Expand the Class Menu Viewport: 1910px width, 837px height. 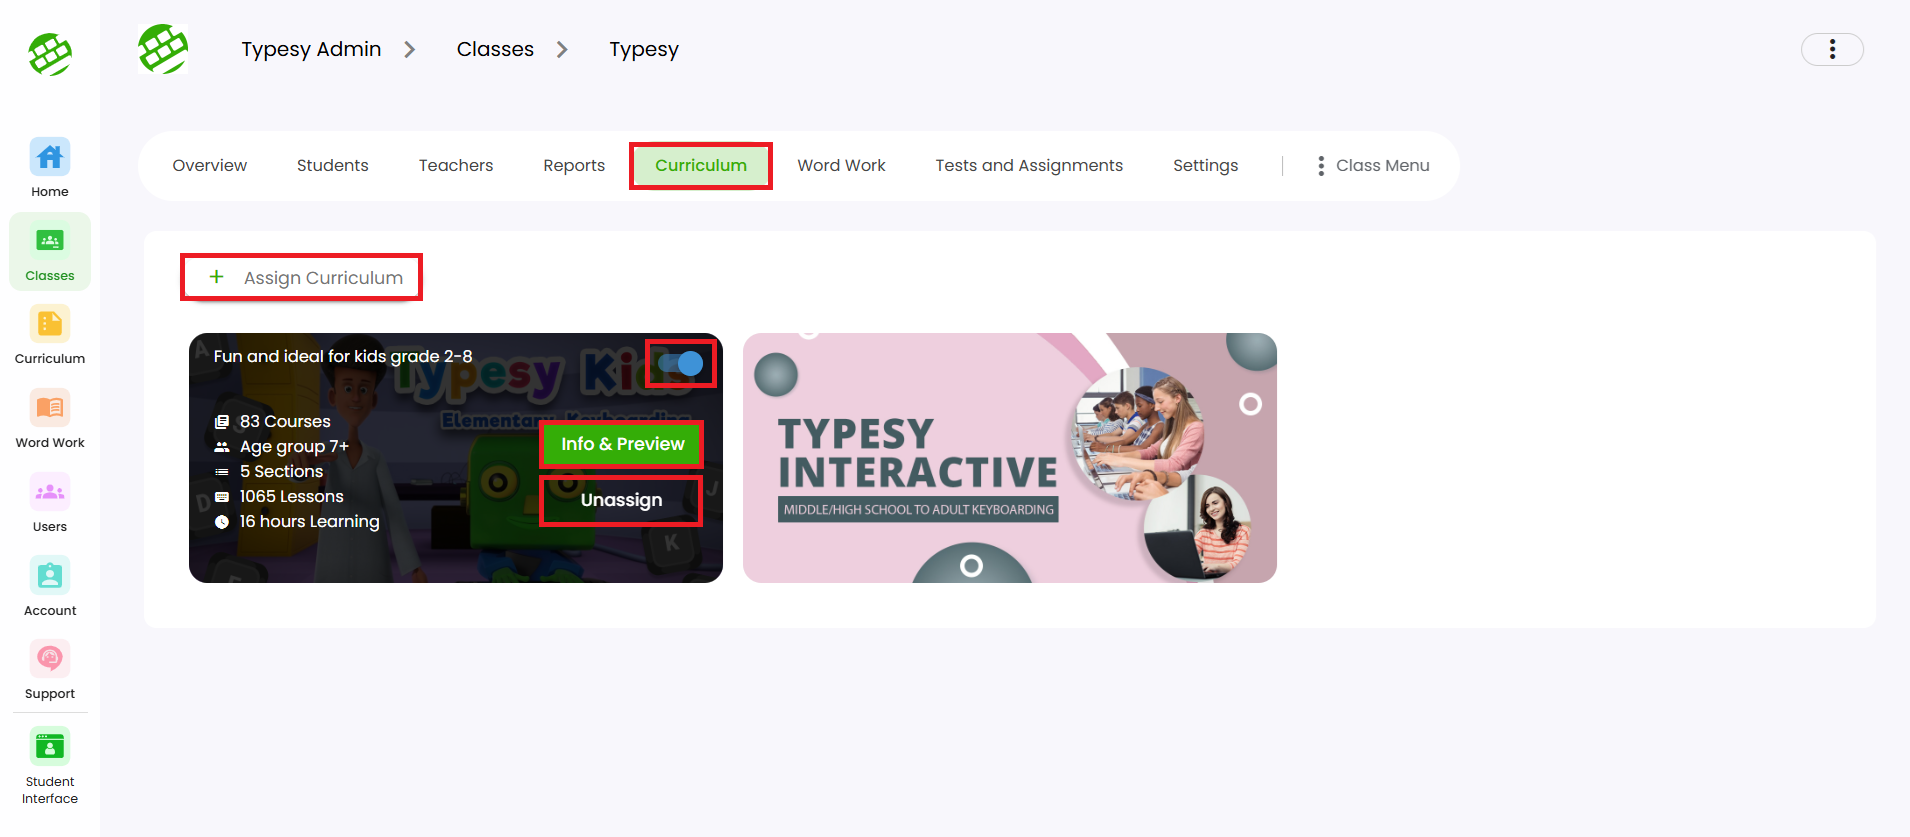(1374, 166)
